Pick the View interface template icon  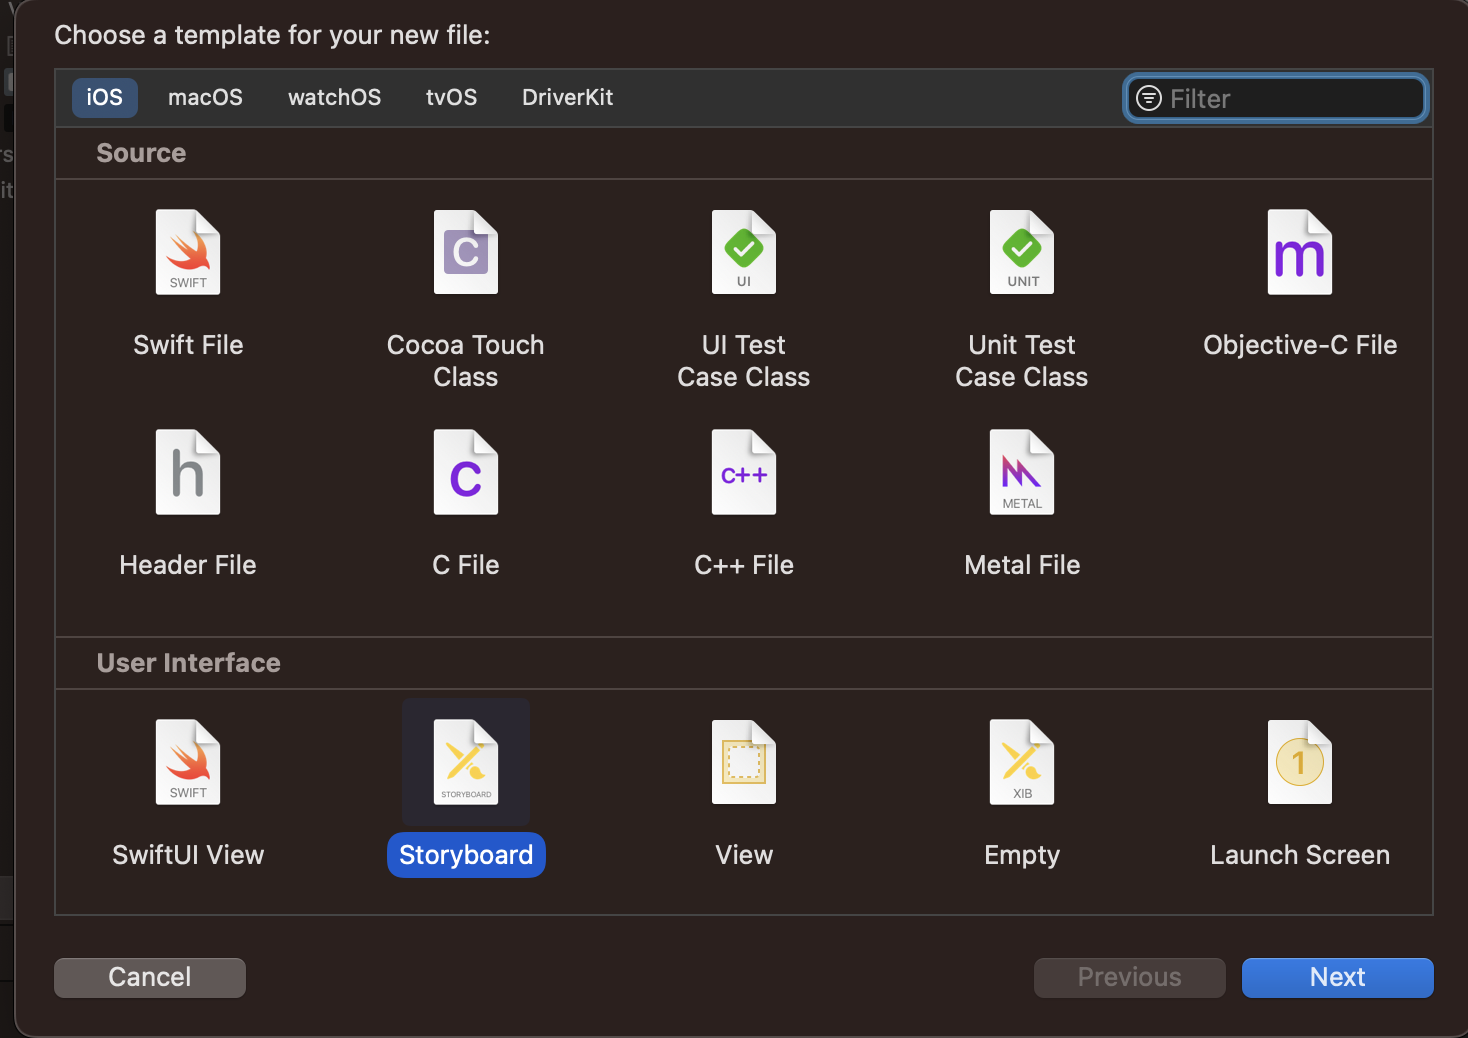744,762
